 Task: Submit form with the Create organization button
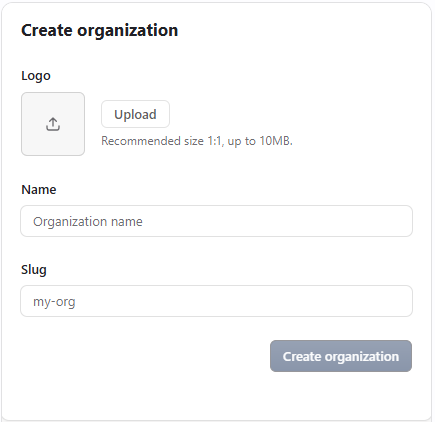341,356
